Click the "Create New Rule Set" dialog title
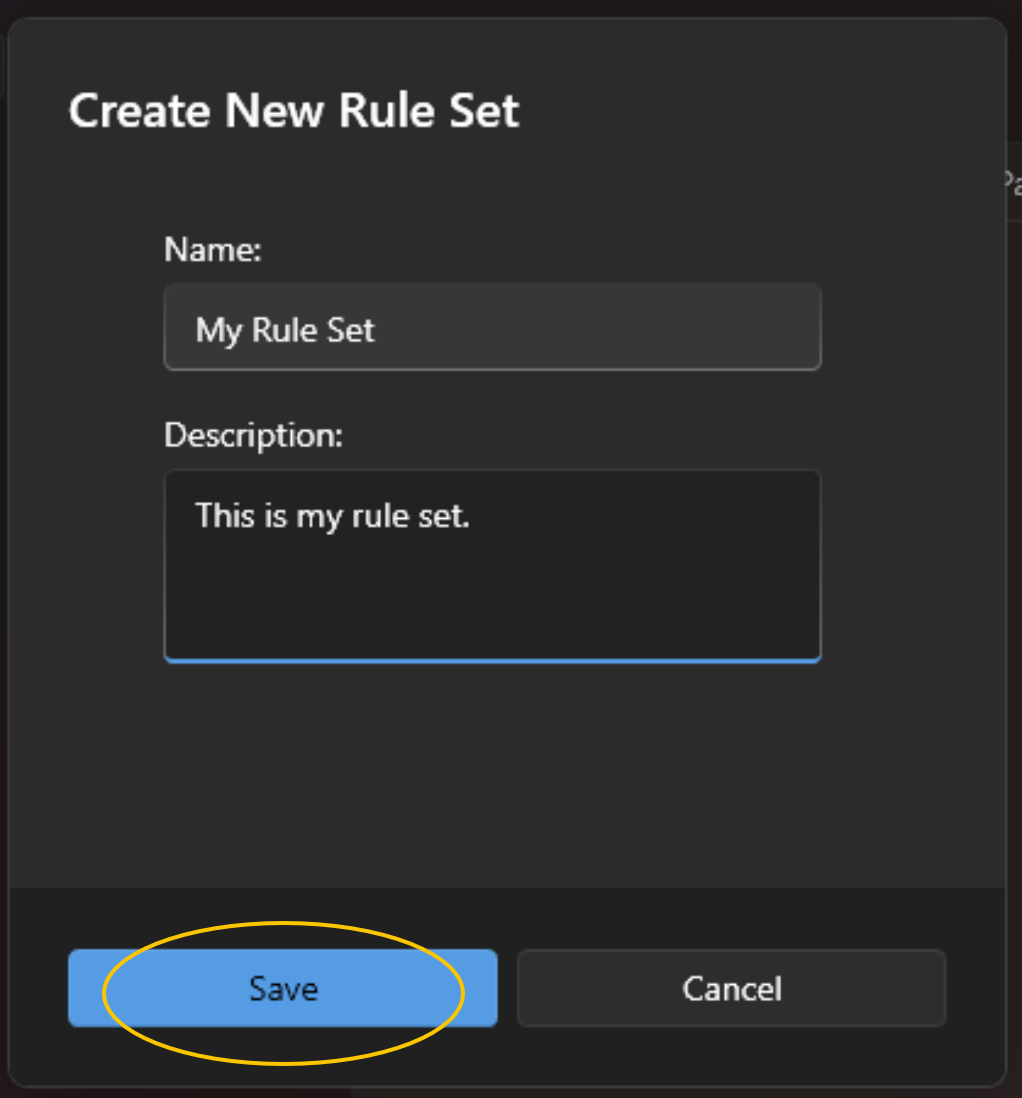This screenshot has width=1022, height=1098. click(294, 110)
